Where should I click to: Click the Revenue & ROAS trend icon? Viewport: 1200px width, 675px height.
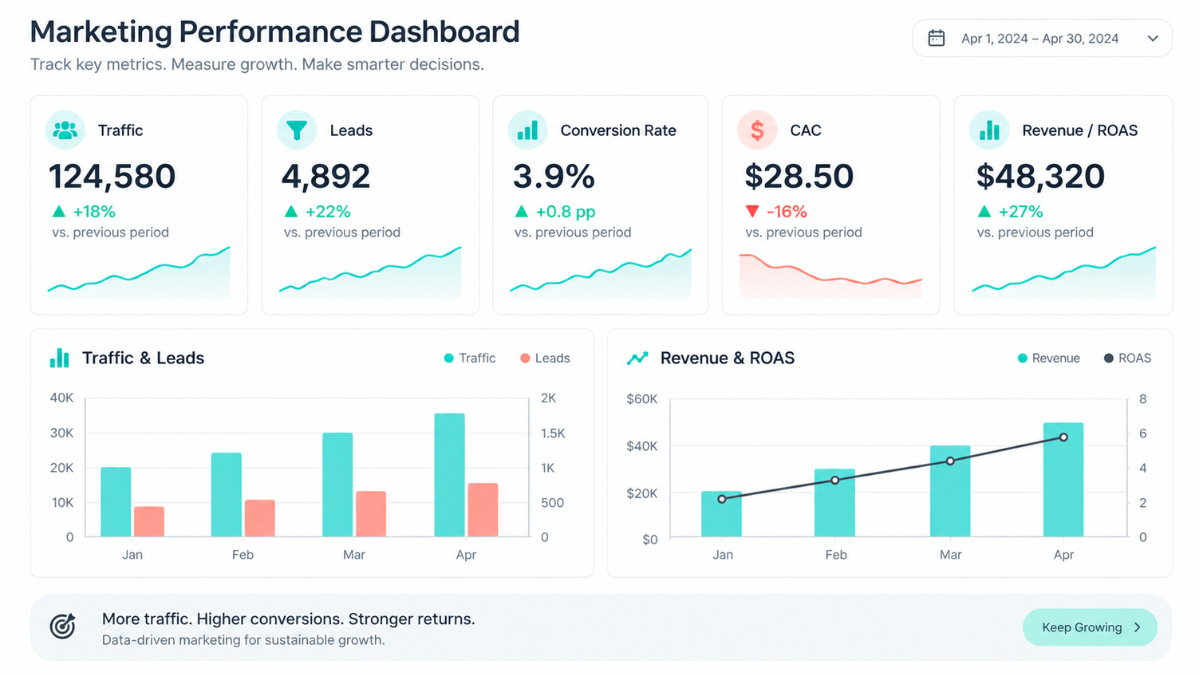[637, 358]
